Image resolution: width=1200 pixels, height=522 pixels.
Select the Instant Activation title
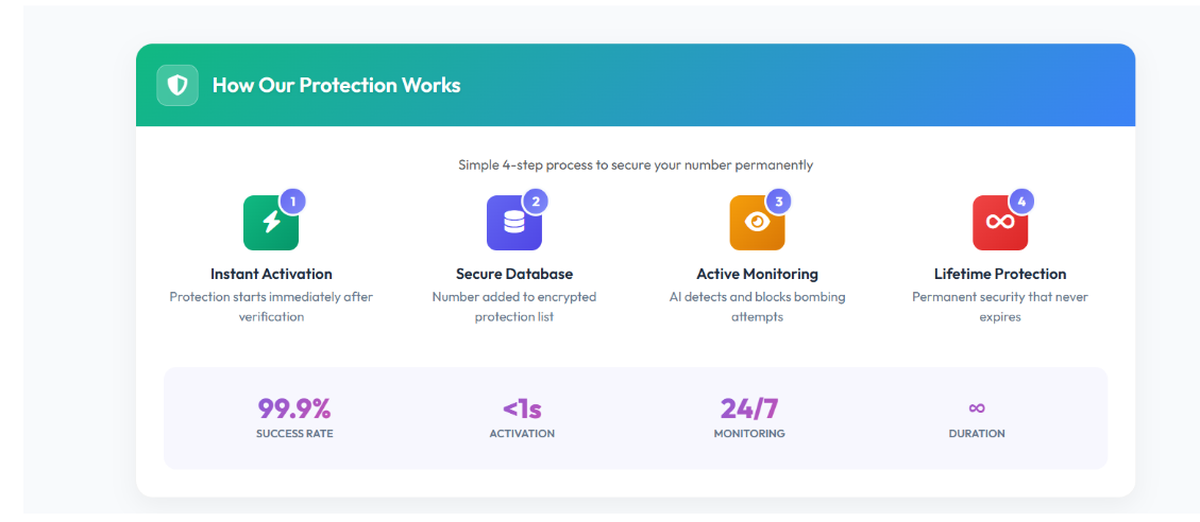(x=271, y=274)
